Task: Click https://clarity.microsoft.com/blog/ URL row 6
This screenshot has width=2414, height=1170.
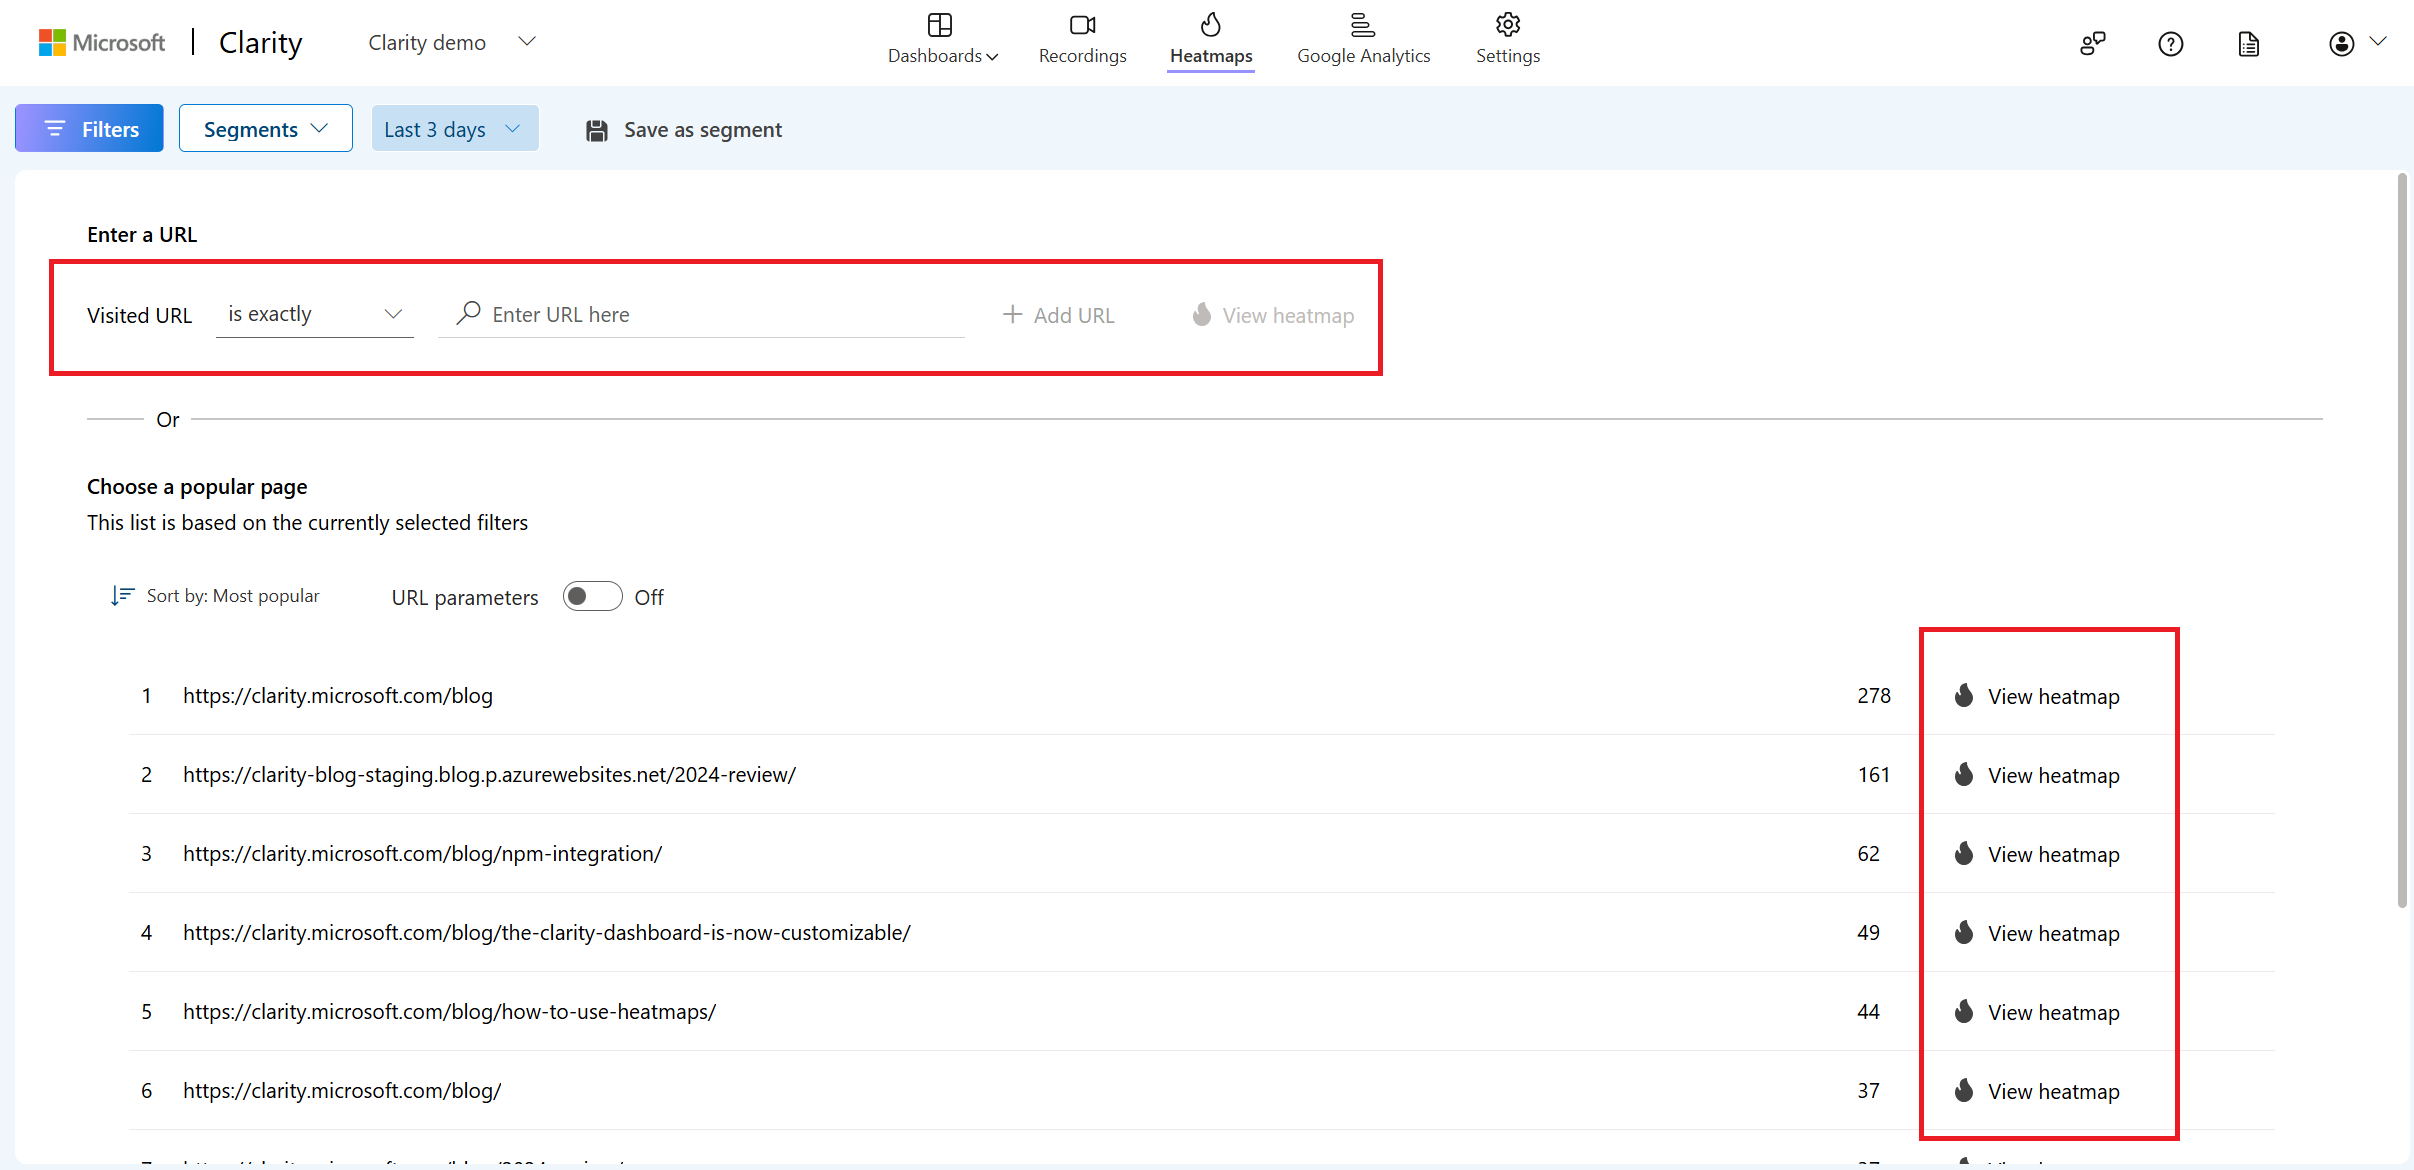Action: [342, 1090]
